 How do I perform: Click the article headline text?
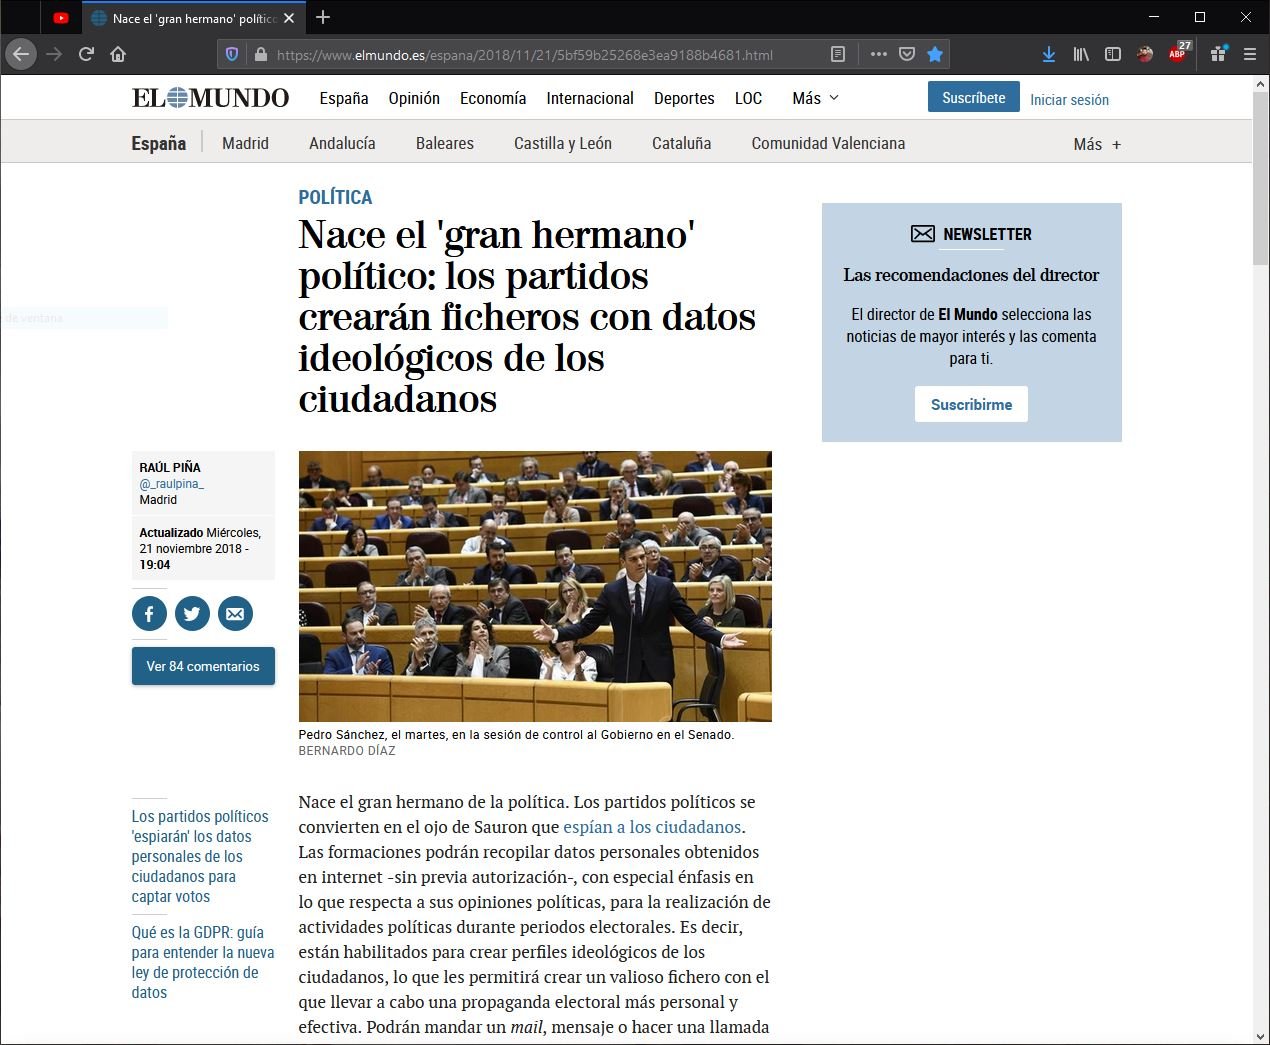(527, 316)
